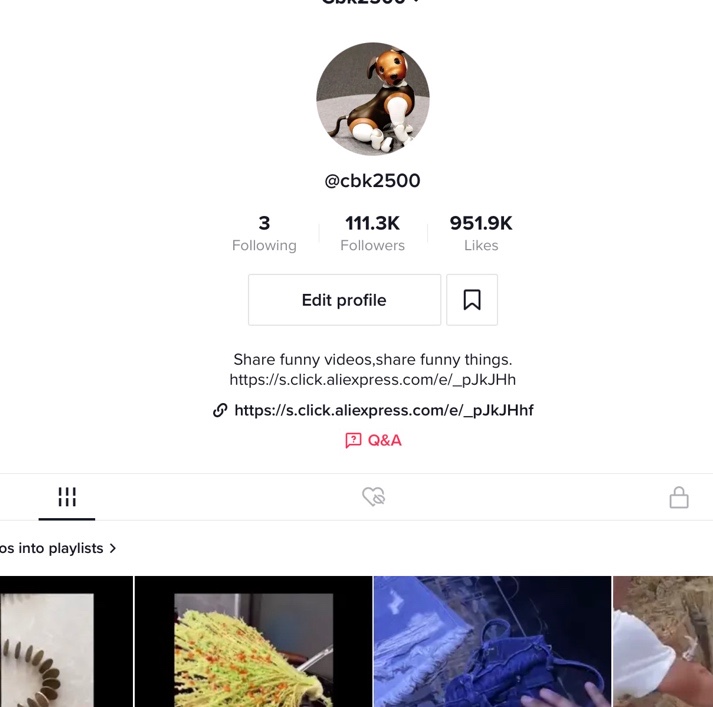Viewport: 713px width, 707px height.
Task: Open the blue denim jeans video thumbnail
Action: point(492,642)
